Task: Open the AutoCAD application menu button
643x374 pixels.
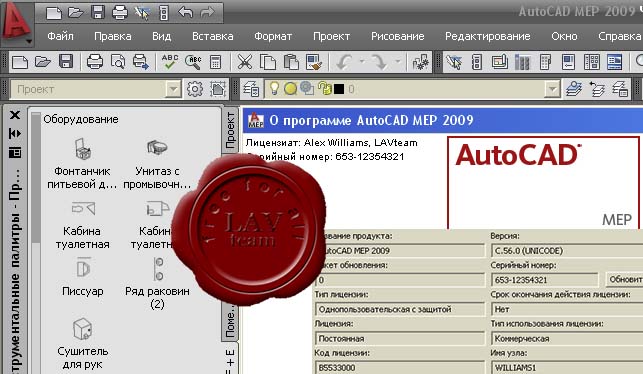Action: coord(16,23)
